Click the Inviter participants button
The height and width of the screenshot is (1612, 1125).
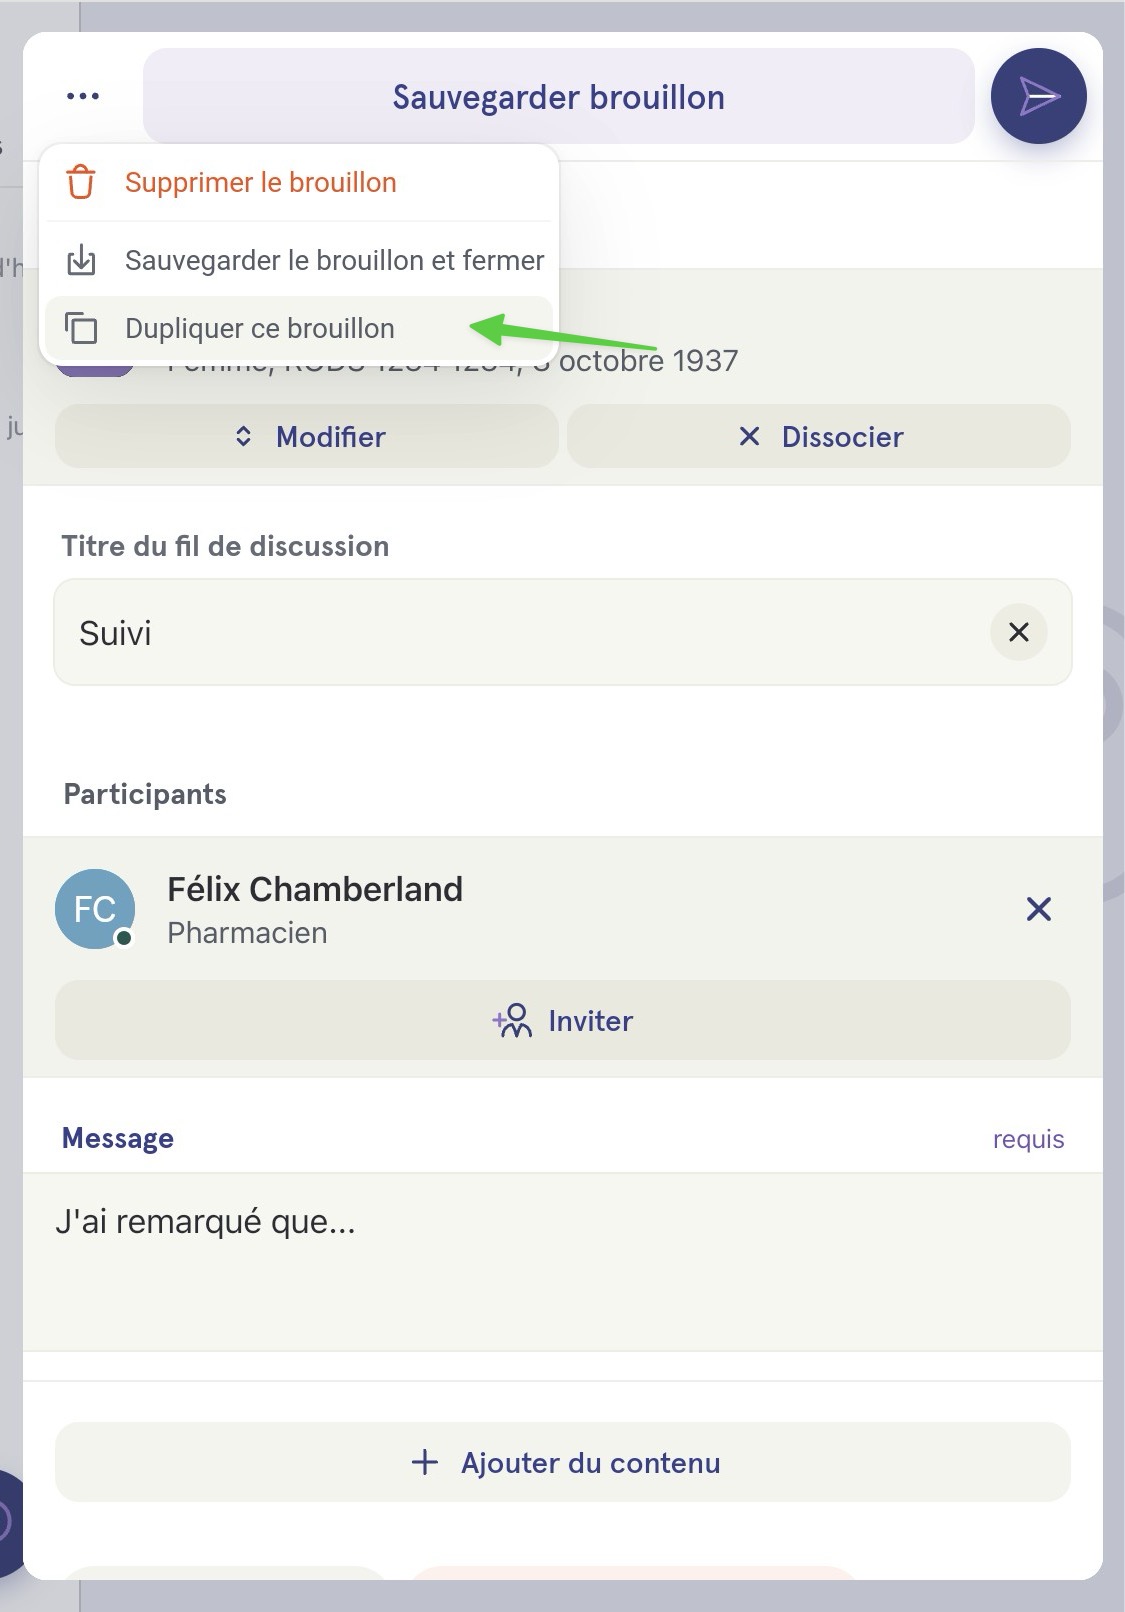(563, 1020)
